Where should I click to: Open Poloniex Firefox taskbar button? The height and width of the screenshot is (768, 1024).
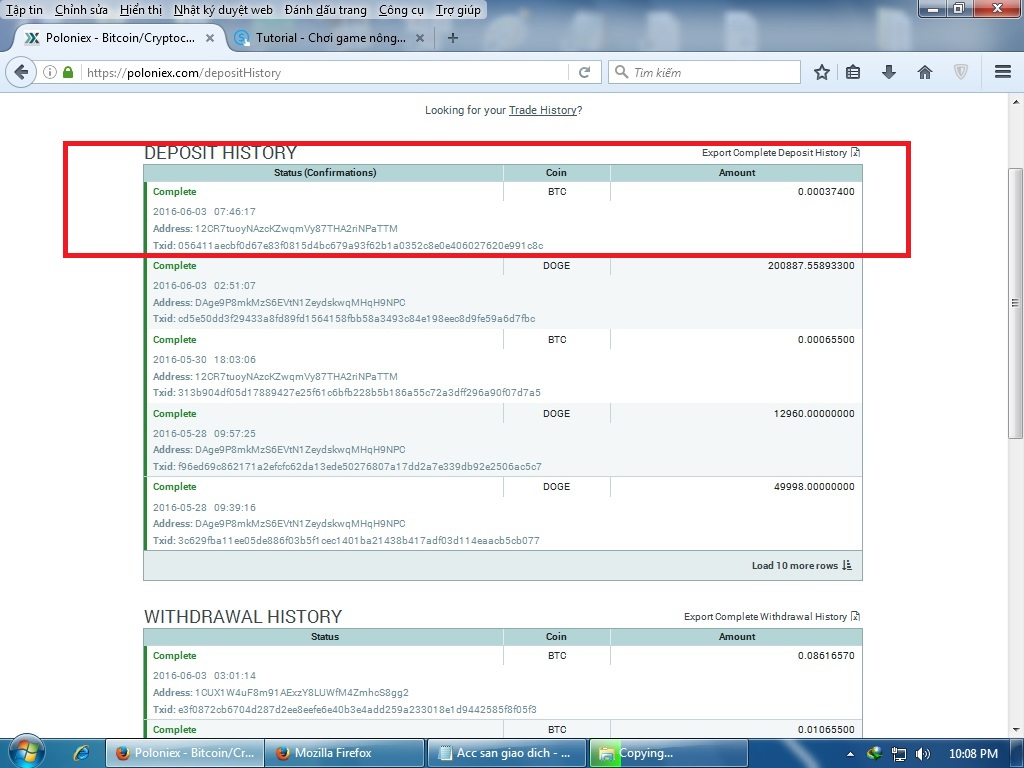pyautogui.click(x=185, y=753)
